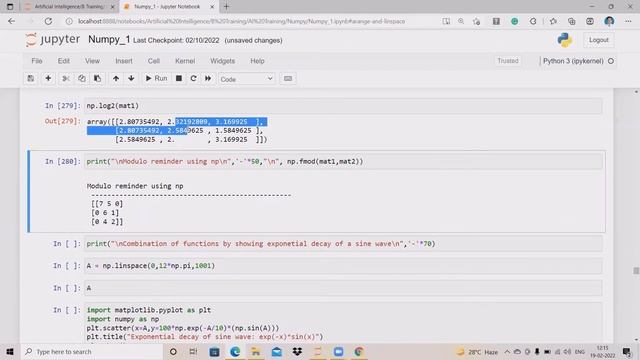Image resolution: width=640 pixels, height=360 pixels.
Task: Click the Run button
Action: pos(156,78)
